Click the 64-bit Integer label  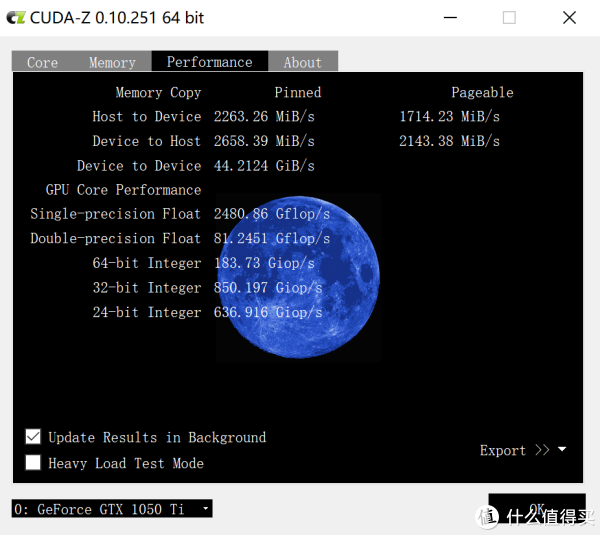(147, 263)
